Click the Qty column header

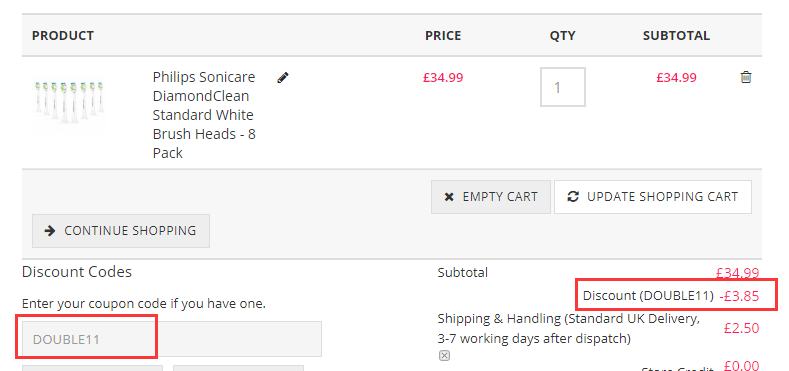(x=563, y=36)
